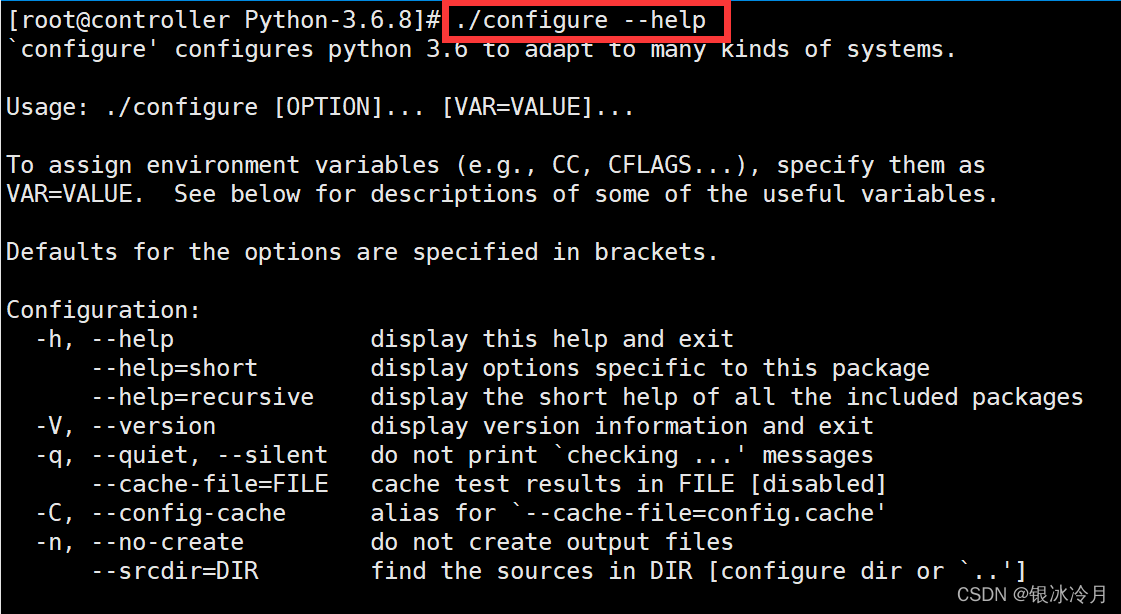Viewport: 1121px width, 614px height.
Task: Select the --help=recursive option text
Action: pos(202,397)
